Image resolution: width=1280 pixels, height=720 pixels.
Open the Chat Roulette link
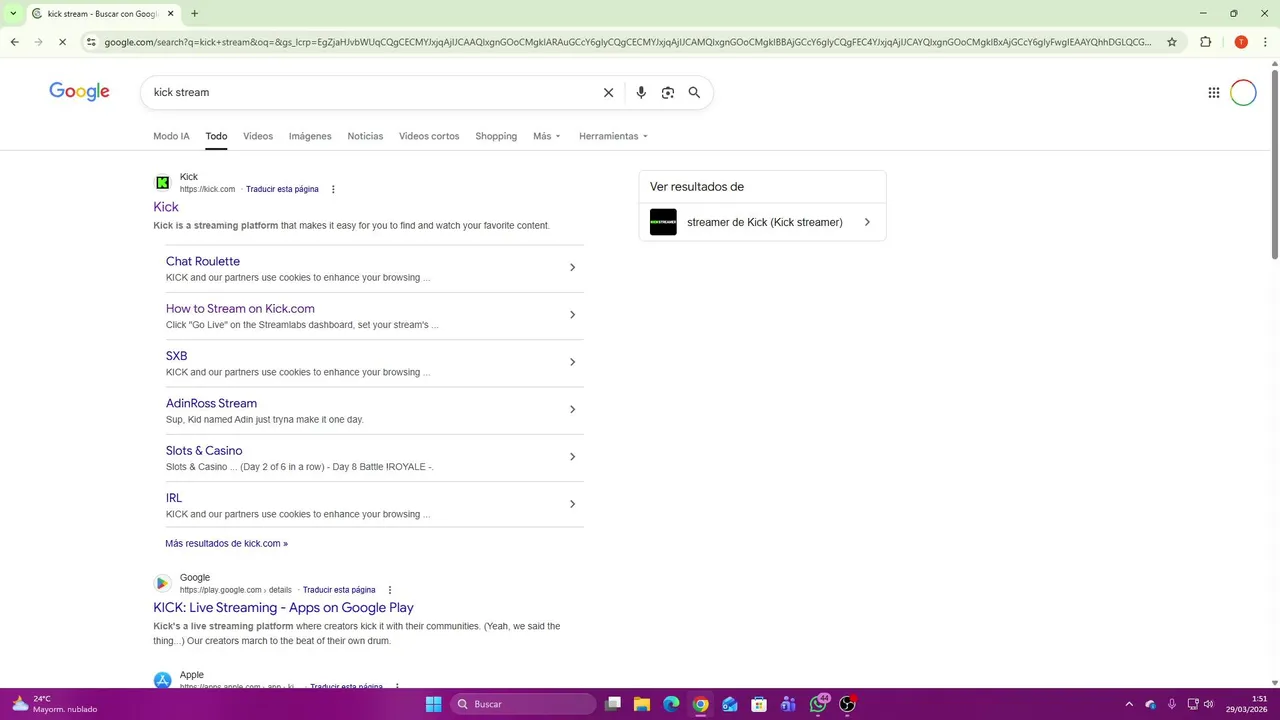(x=203, y=261)
